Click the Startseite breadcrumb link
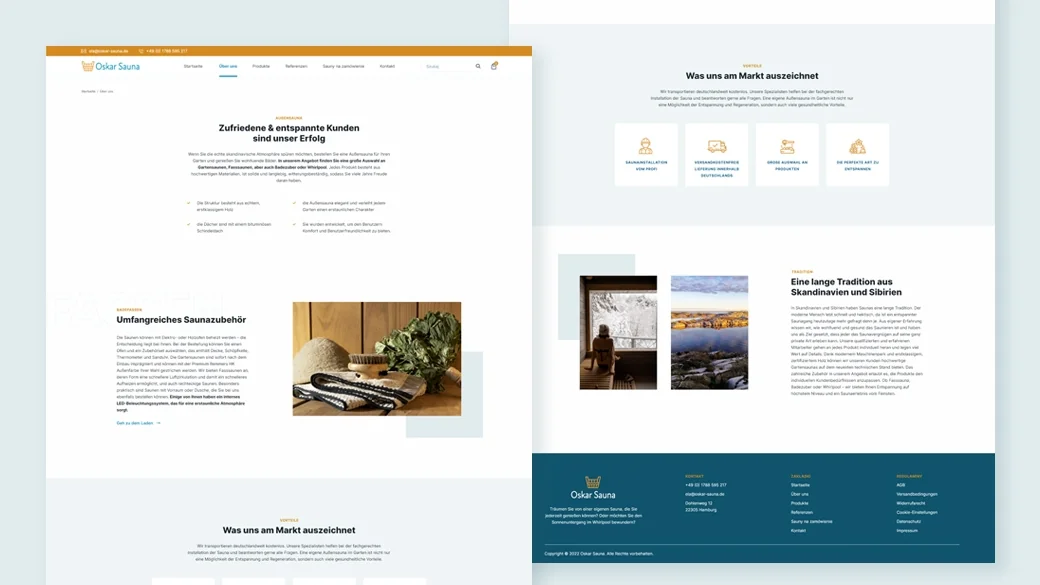The width and height of the screenshot is (1040, 585). tap(88, 92)
